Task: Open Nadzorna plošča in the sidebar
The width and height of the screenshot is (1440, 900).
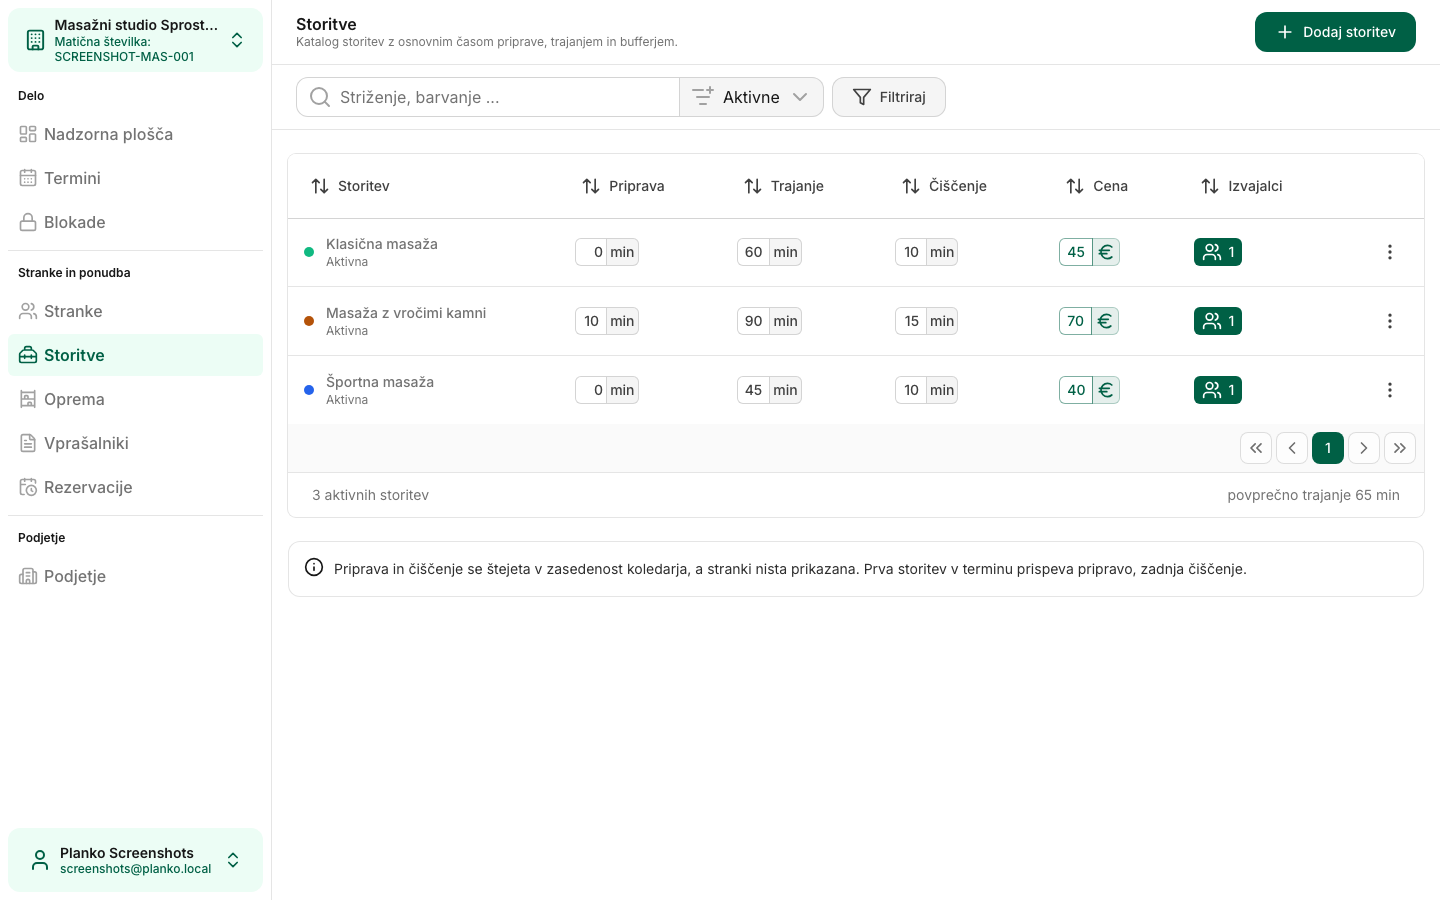Action: [x=135, y=134]
